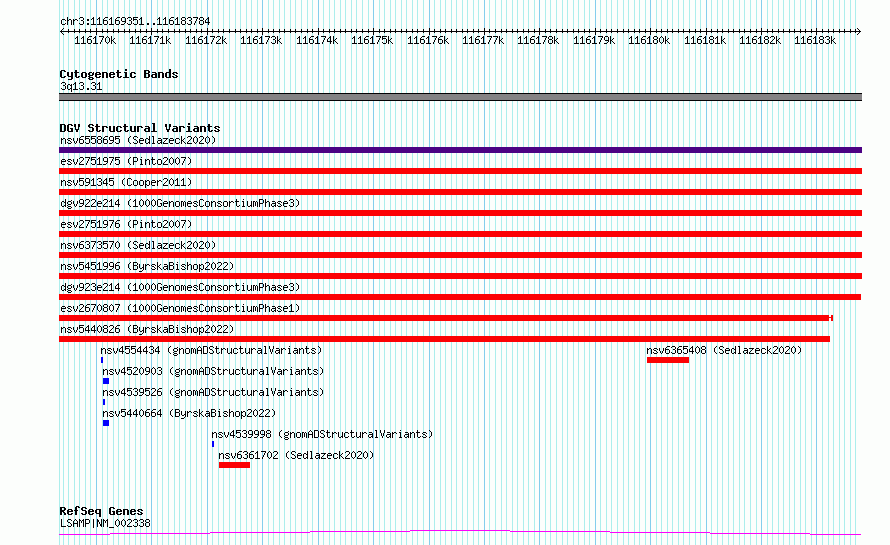The width and height of the screenshot is (890, 545).
Task: Select red bar under dgv923e214
Action: click(460, 297)
